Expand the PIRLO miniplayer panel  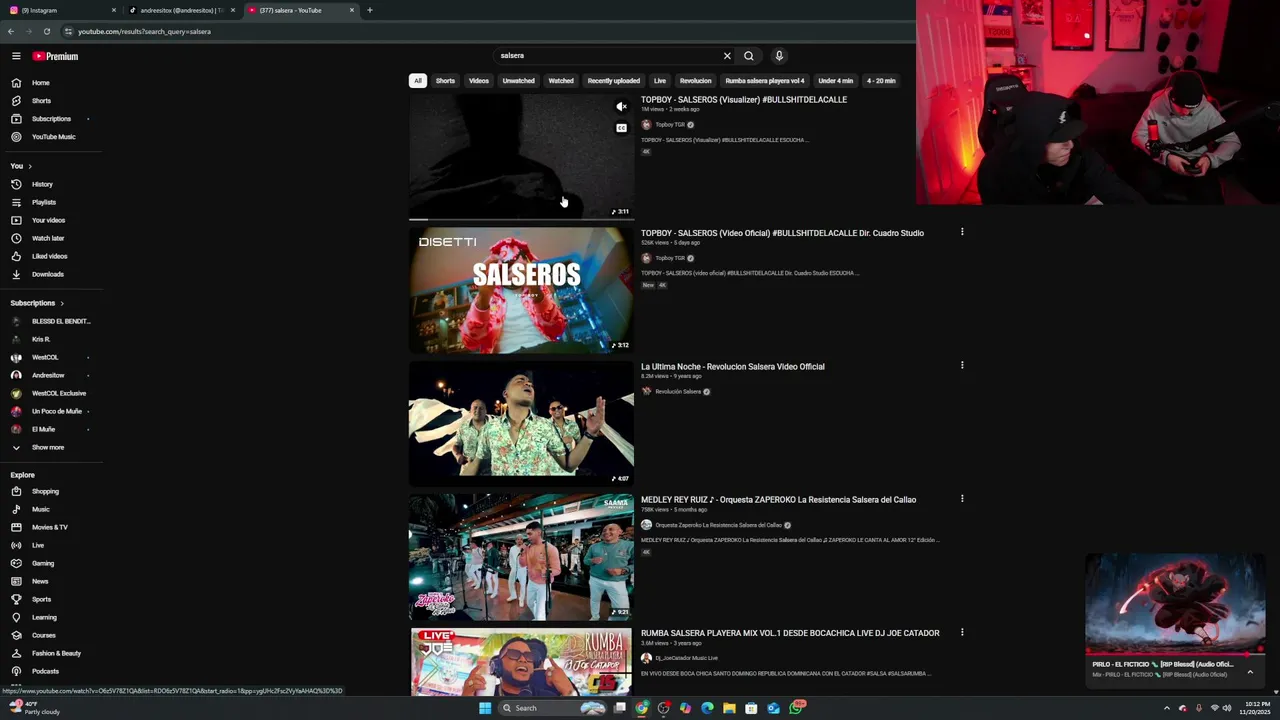pos(1250,672)
